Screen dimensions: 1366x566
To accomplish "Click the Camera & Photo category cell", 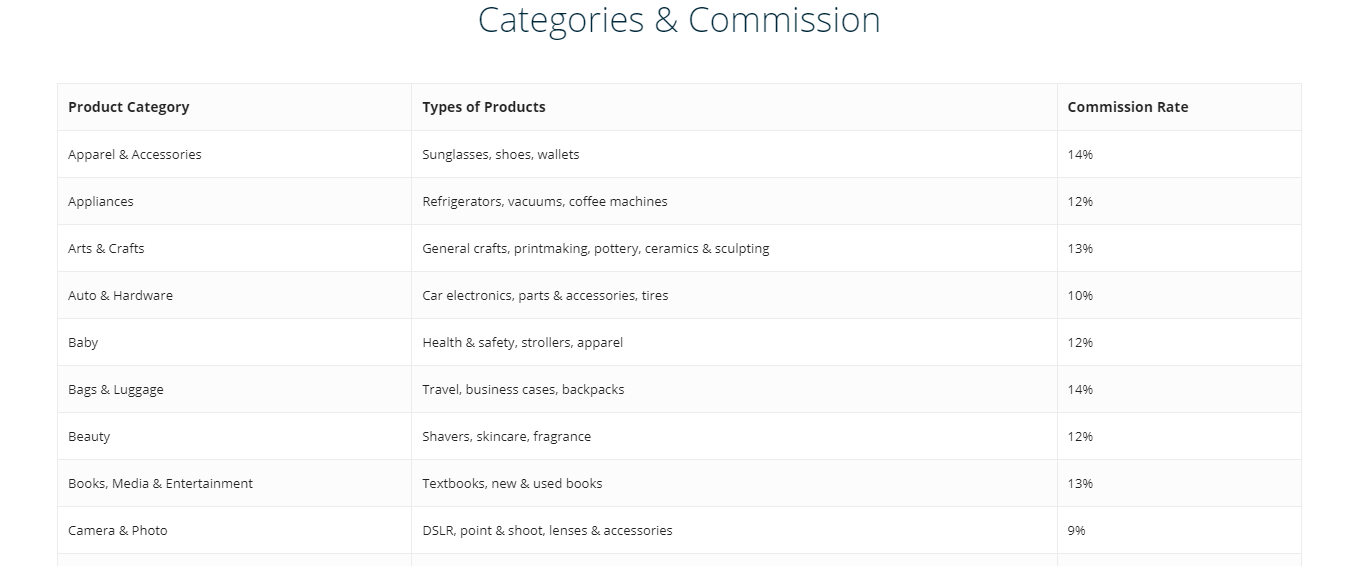I will (234, 530).
